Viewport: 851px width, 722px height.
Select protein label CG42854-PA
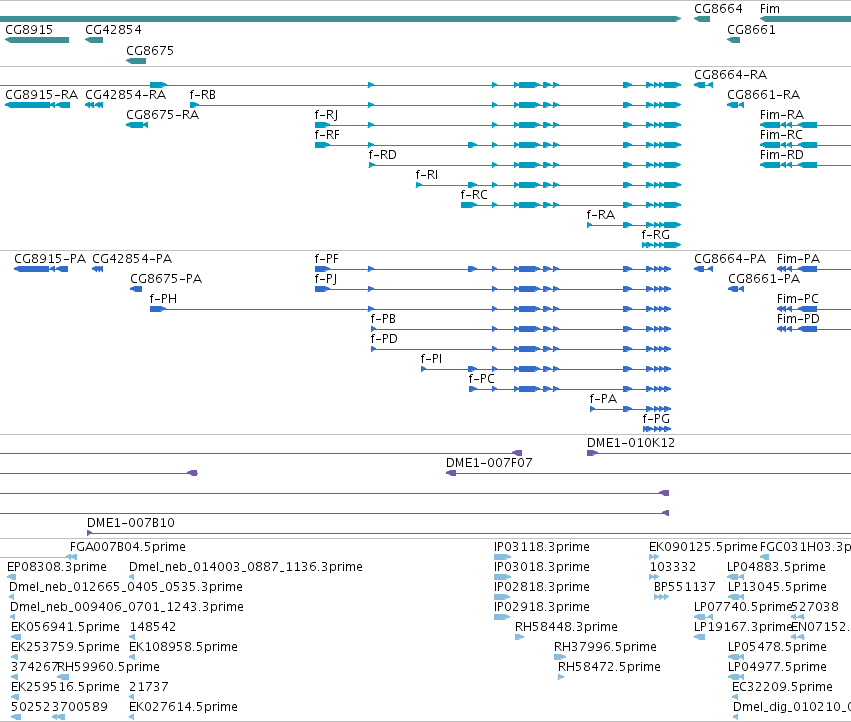coord(132,258)
